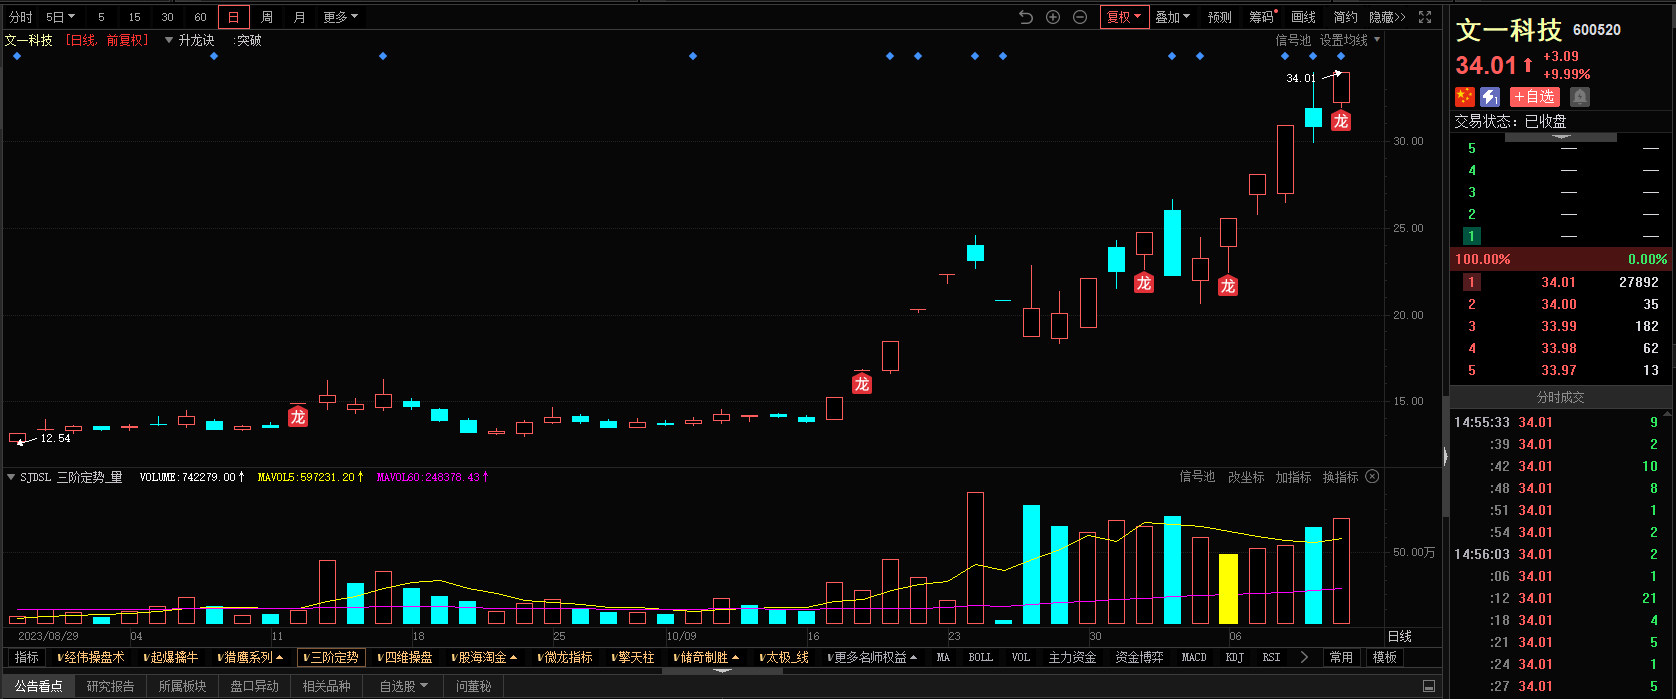Viewport: 1676px width, 699px height.
Task: Select the 经伟操盘术 indicator tab
Action: 91,657
